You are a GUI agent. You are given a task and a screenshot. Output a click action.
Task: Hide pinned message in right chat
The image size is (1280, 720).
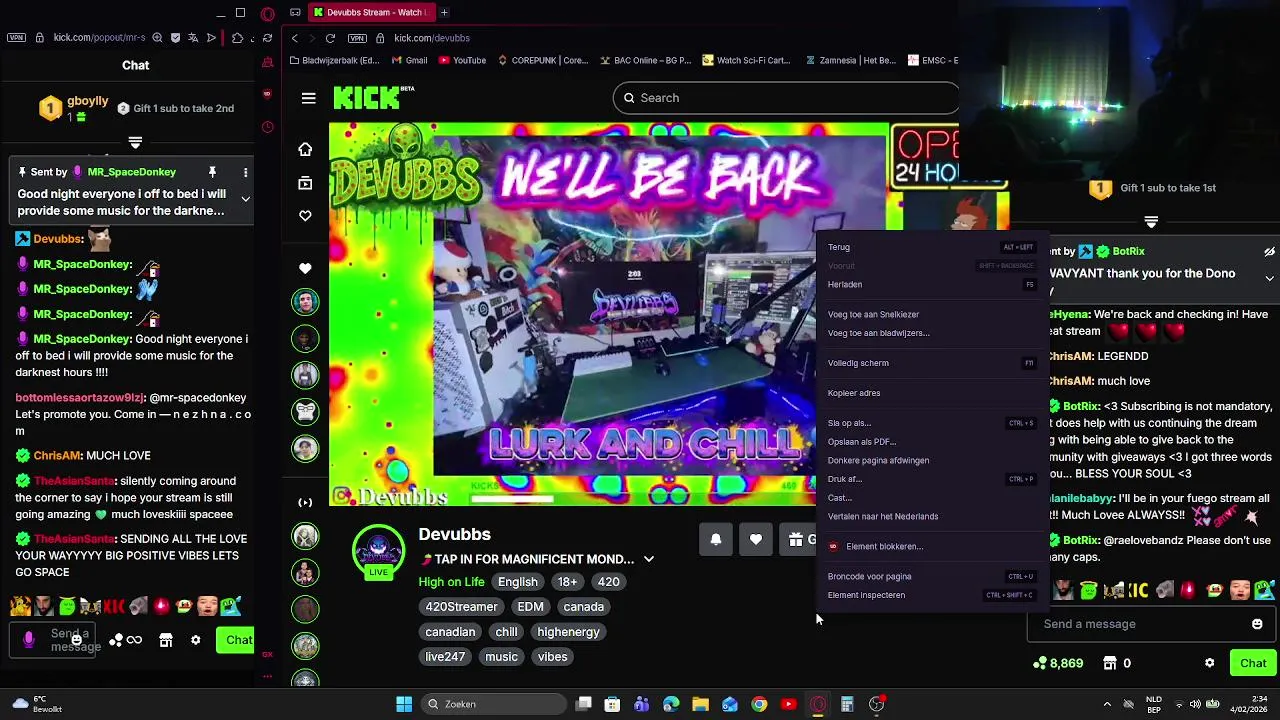point(1269,252)
